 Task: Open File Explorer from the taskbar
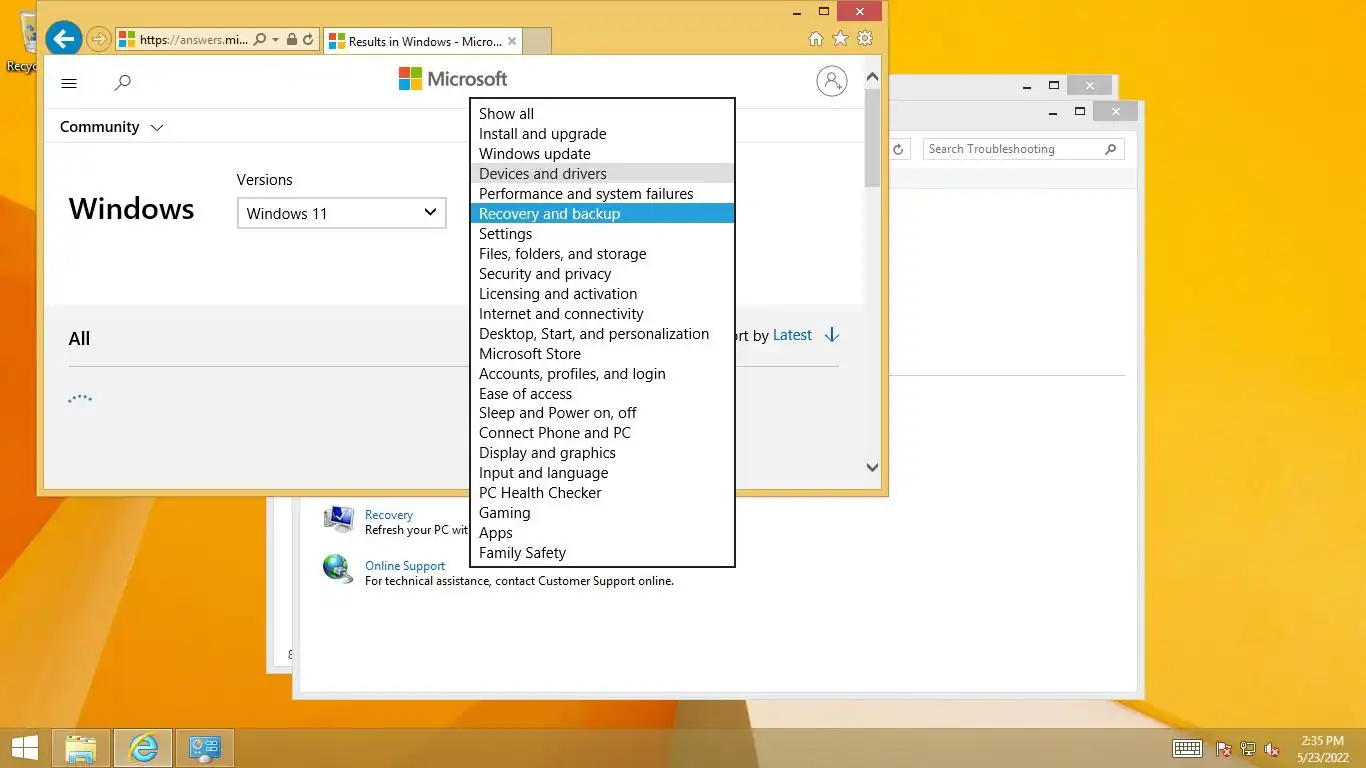coord(81,748)
